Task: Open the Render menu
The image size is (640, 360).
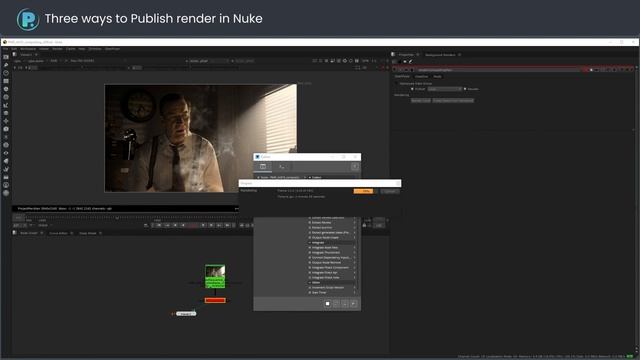Action: click(58, 49)
